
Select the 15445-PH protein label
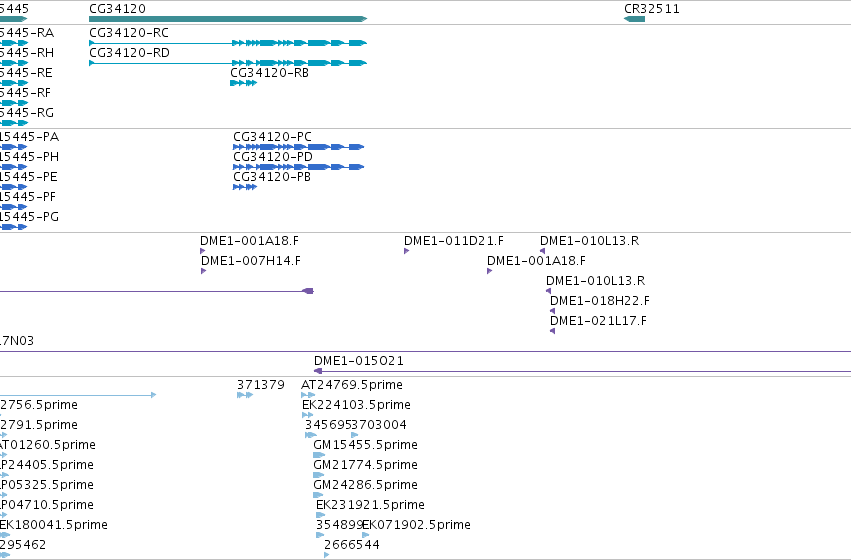pos(29,157)
